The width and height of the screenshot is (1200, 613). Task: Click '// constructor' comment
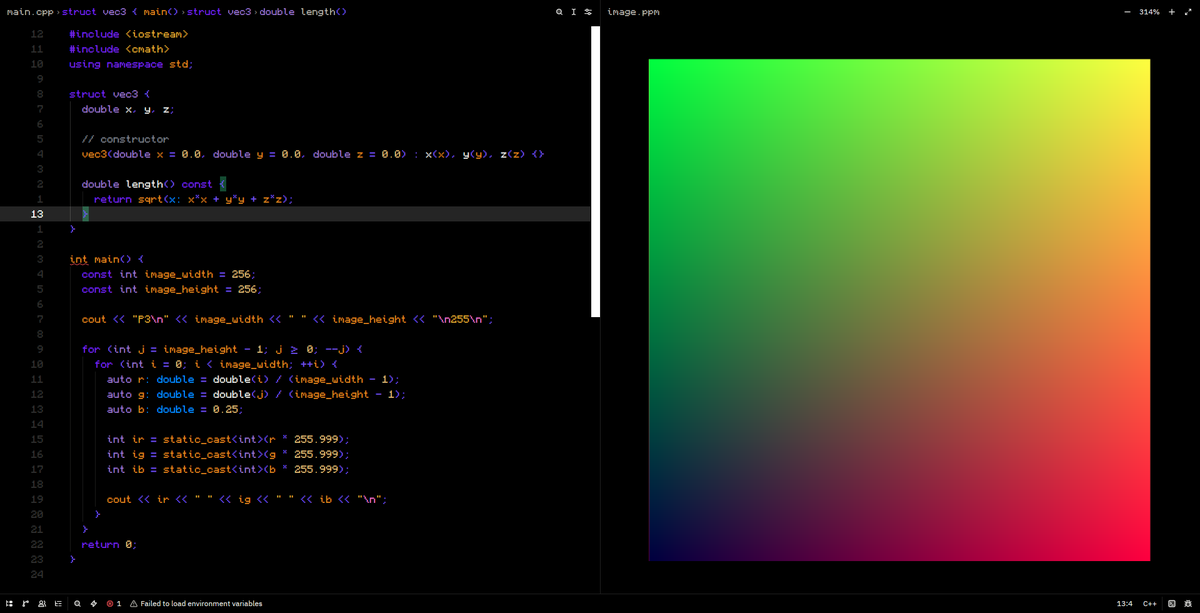125,139
